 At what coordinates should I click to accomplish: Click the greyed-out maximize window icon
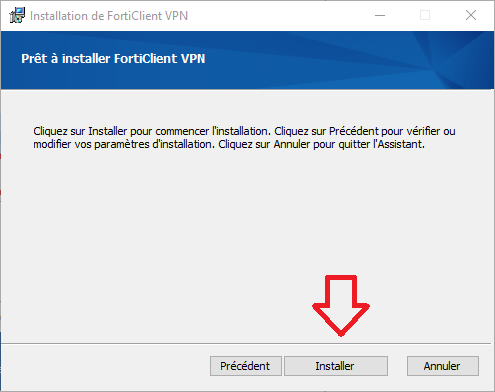[x=425, y=15]
